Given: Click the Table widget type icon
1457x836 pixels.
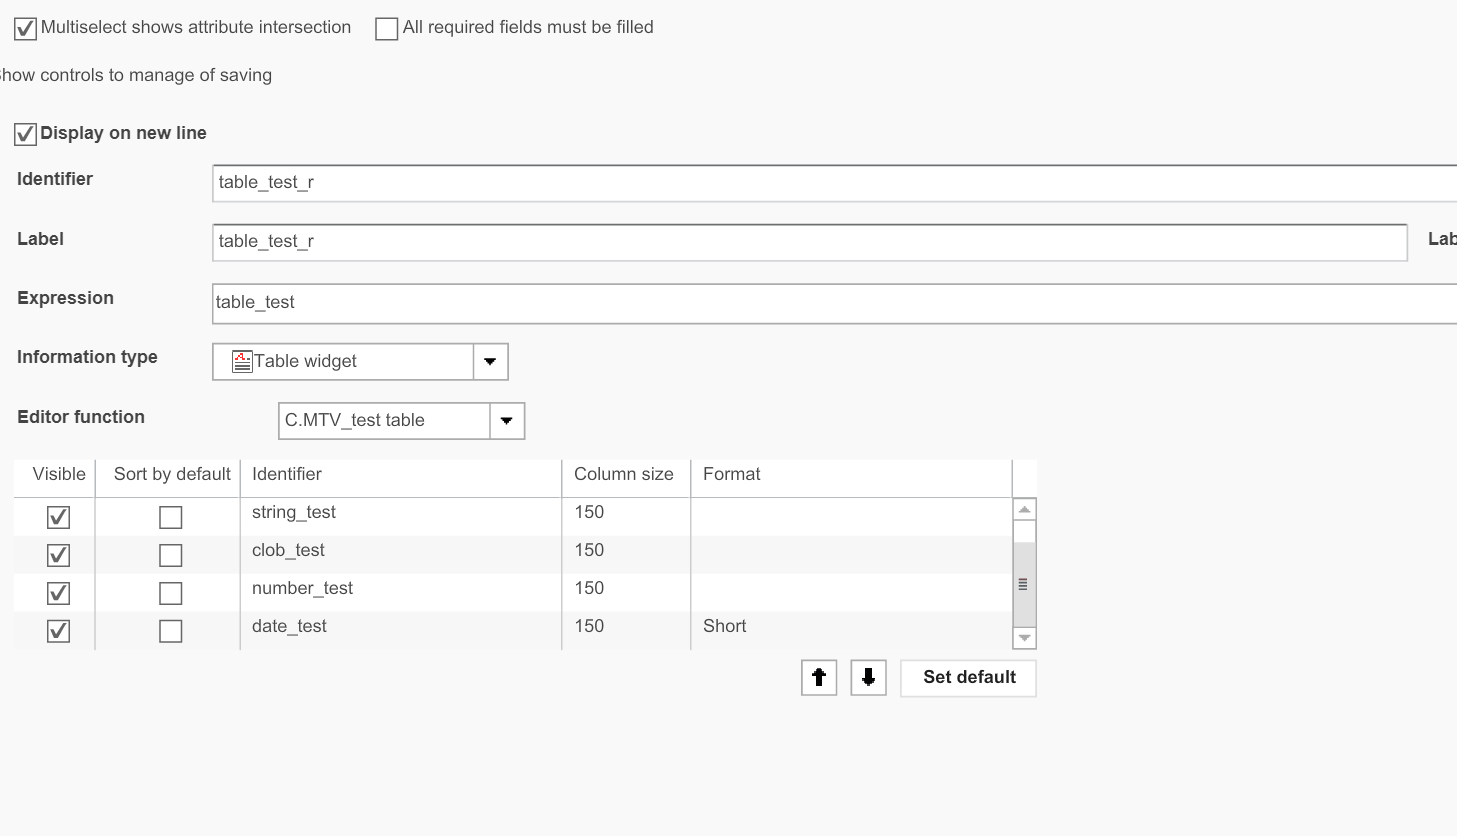Looking at the screenshot, I should [x=242, y=362].
